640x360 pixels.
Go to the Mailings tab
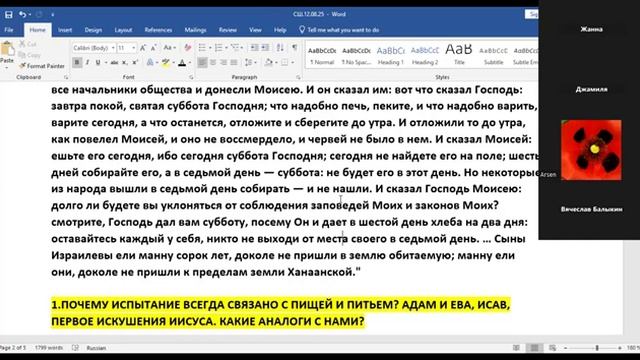(195, 30)
